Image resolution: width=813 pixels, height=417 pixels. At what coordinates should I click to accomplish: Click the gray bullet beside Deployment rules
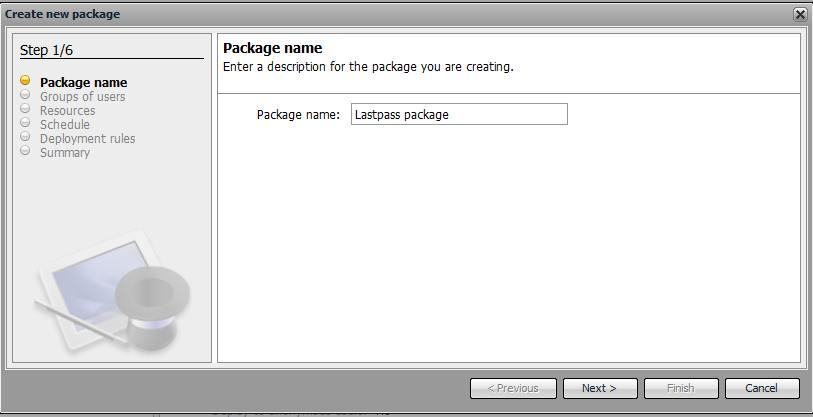(26, 138)
